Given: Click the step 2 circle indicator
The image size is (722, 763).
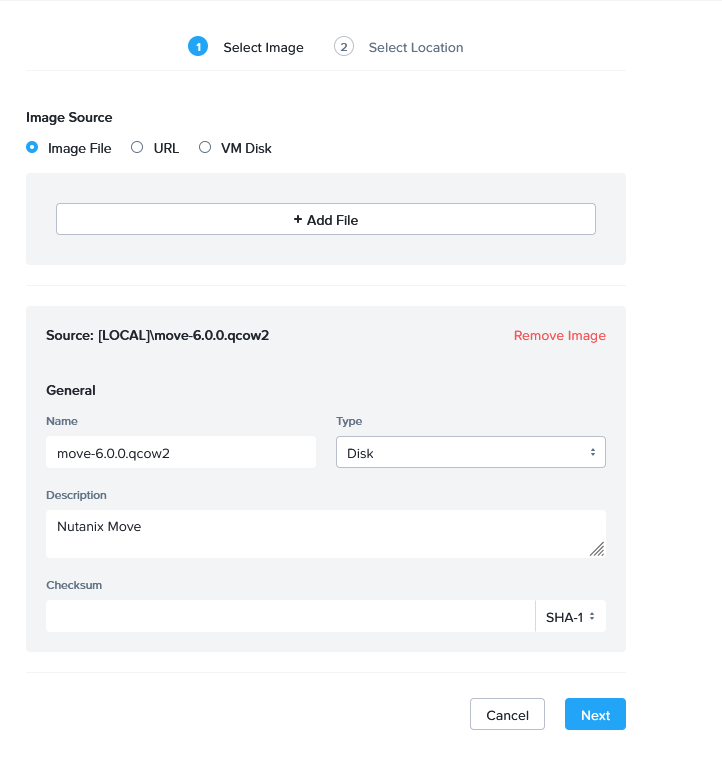Looking at the screenshot, I should [x=344, y=47].
